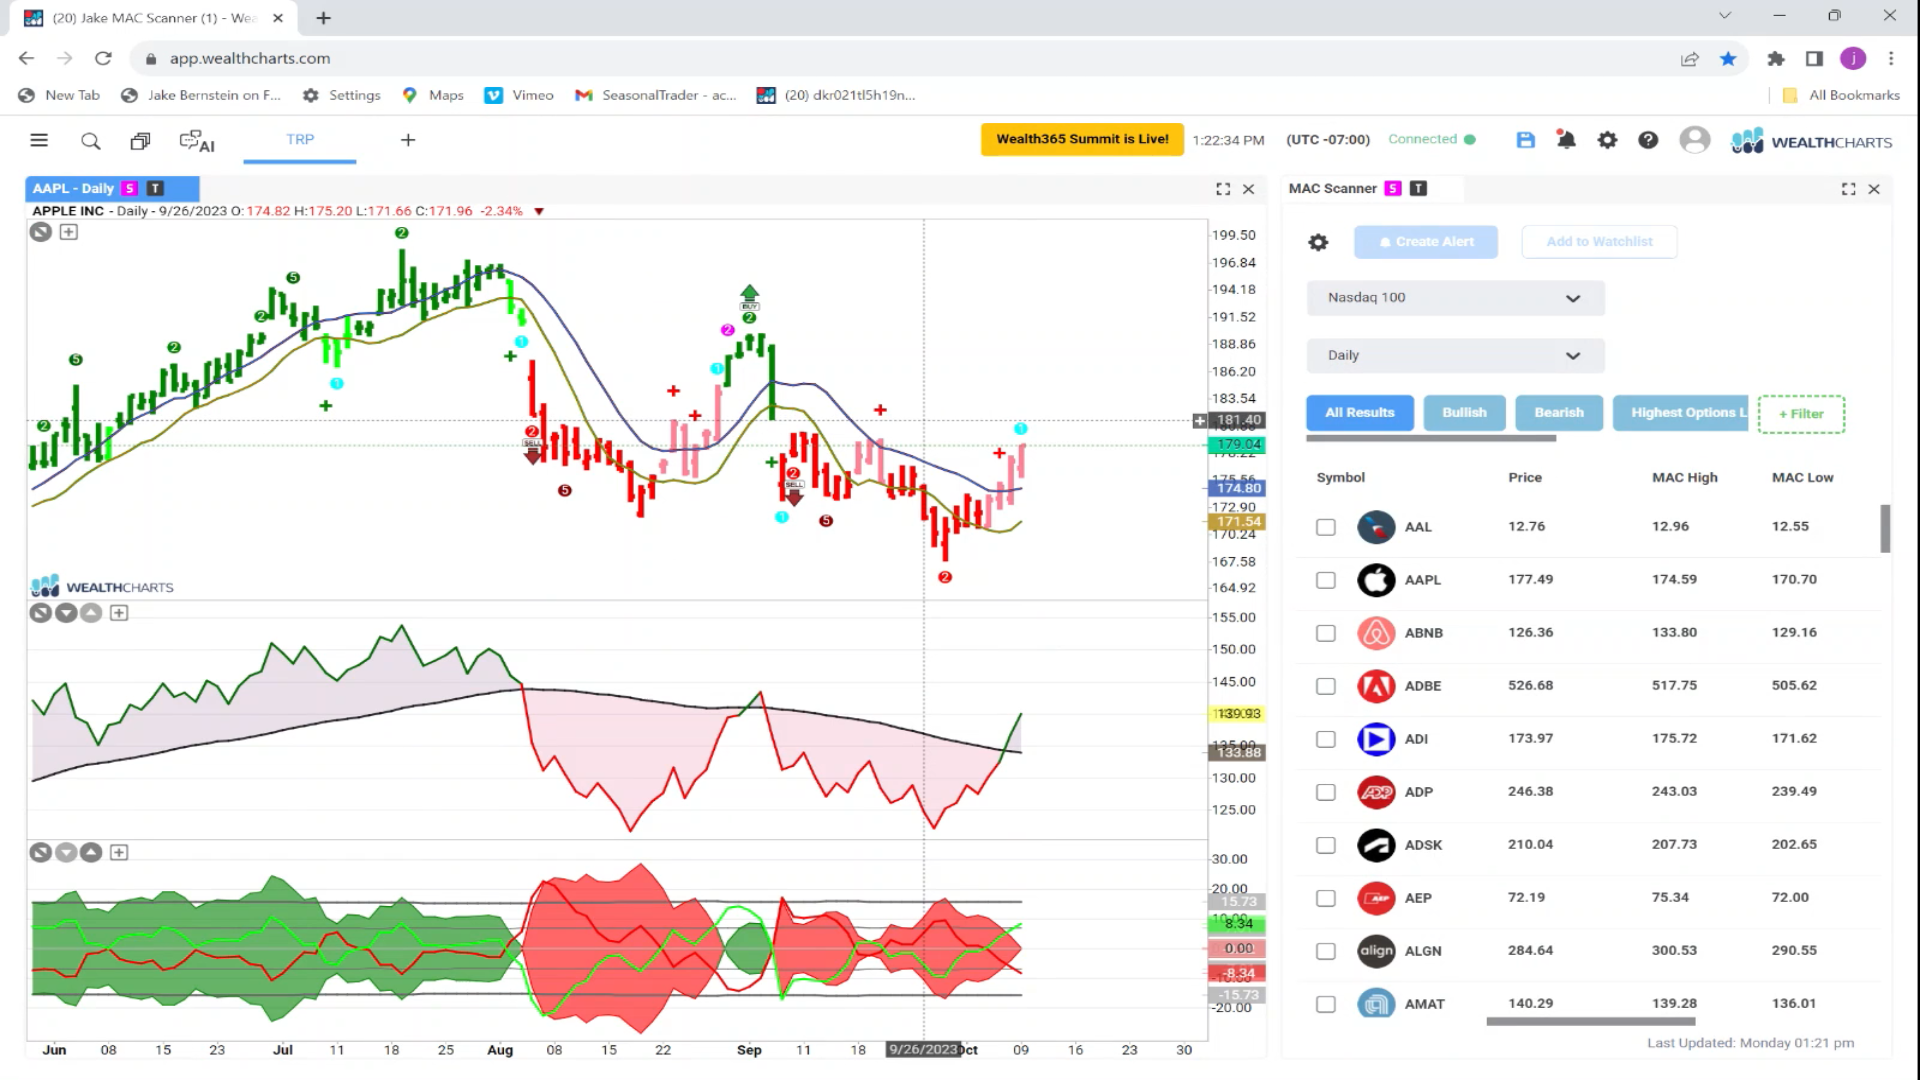Open the Chrome three-dot menu
Image resolution: width=1920 pixels, height=1080 pixels.
1891,59
